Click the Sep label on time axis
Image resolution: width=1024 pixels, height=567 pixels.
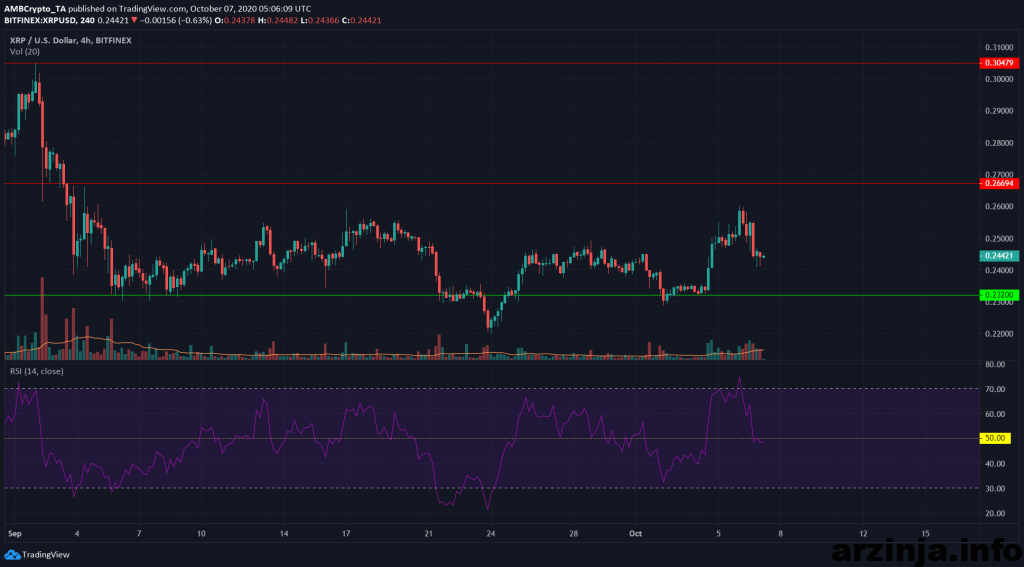coord(12,534)
